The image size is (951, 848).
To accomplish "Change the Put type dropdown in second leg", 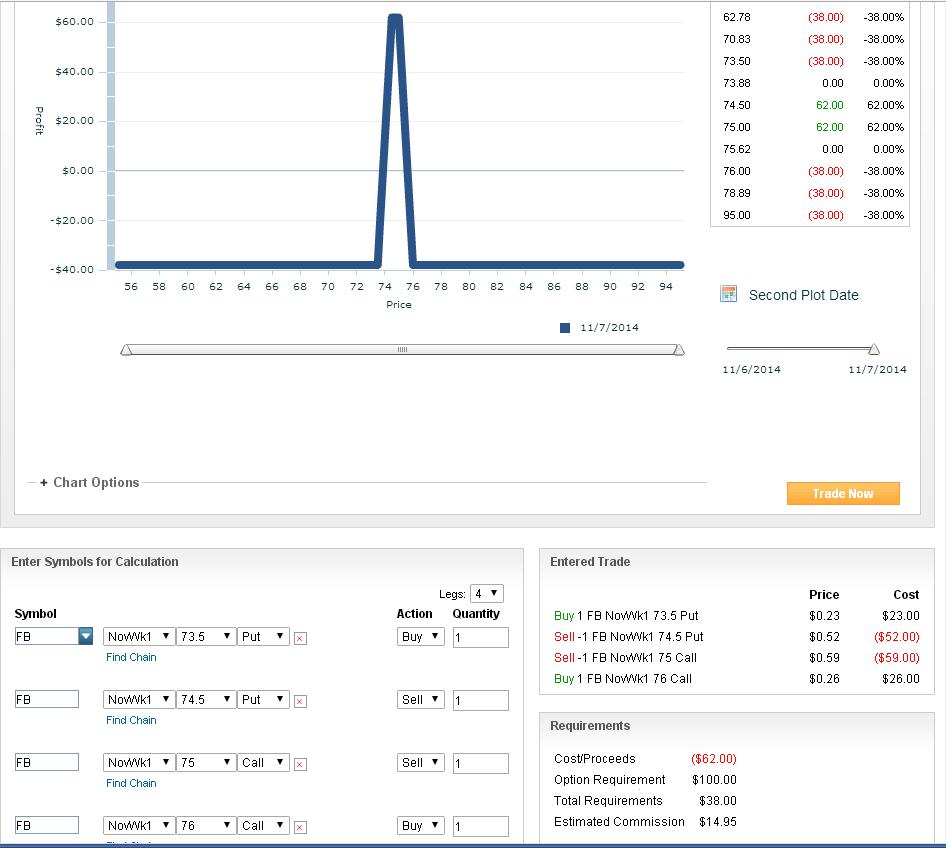I will [263, 700].
